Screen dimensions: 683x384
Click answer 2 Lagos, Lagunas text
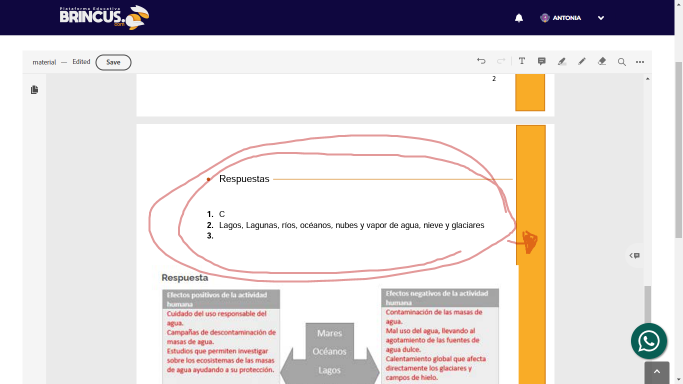352,225
